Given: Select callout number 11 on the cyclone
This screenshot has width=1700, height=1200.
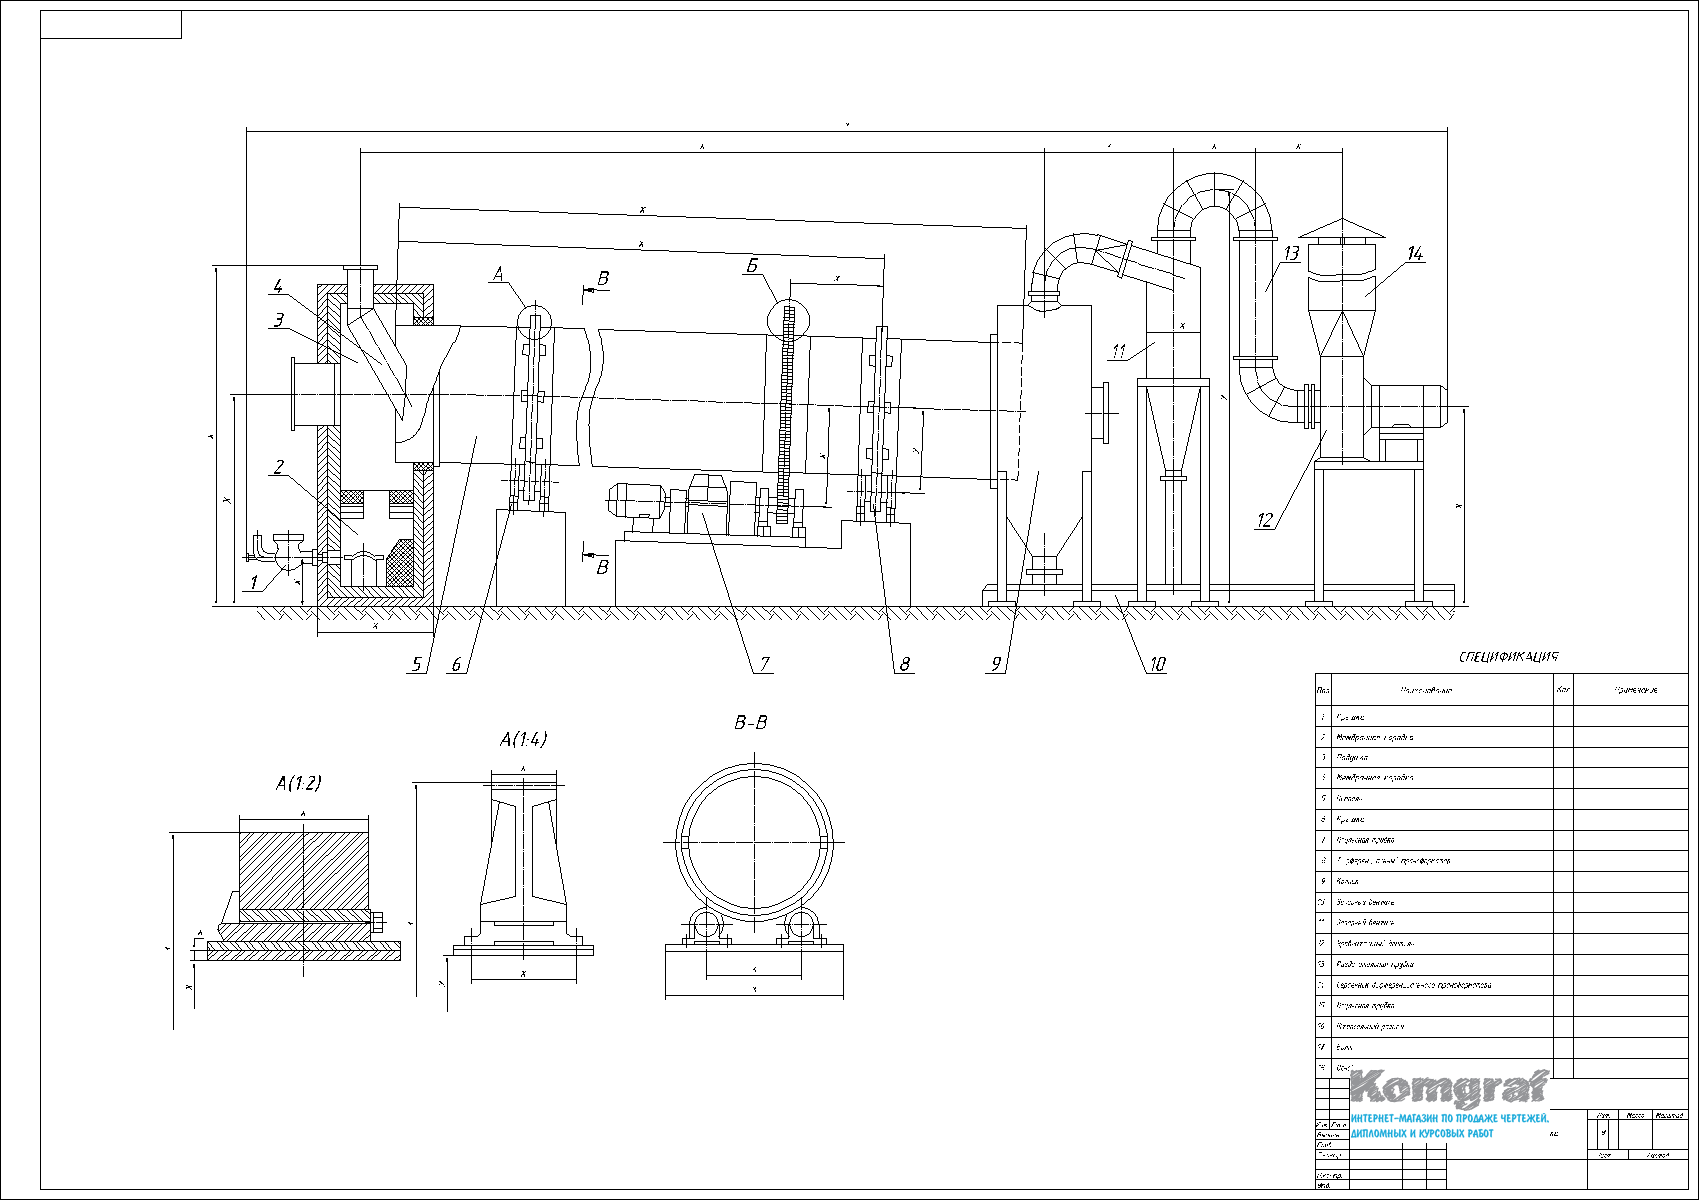Looking at the screenshot, I should (1119, 351).
